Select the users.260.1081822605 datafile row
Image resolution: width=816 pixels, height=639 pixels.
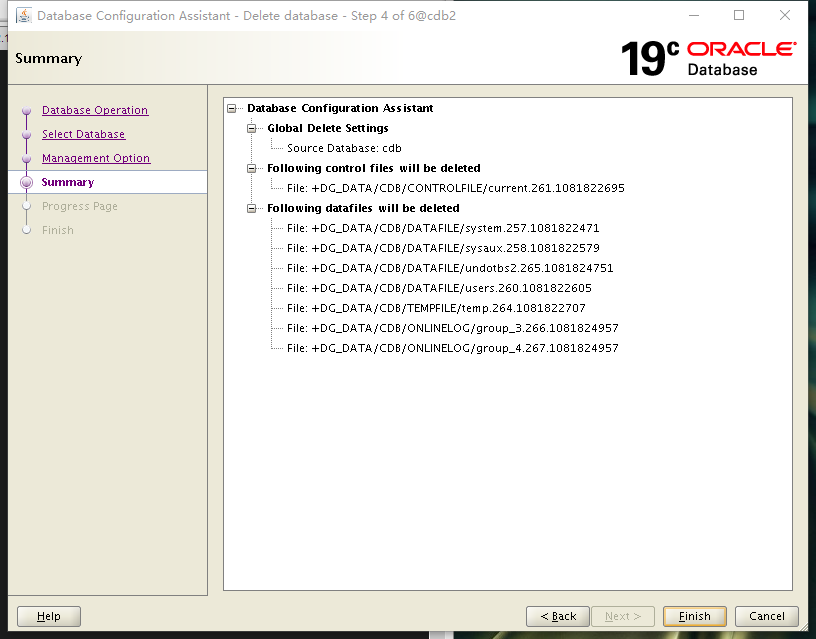439,288
